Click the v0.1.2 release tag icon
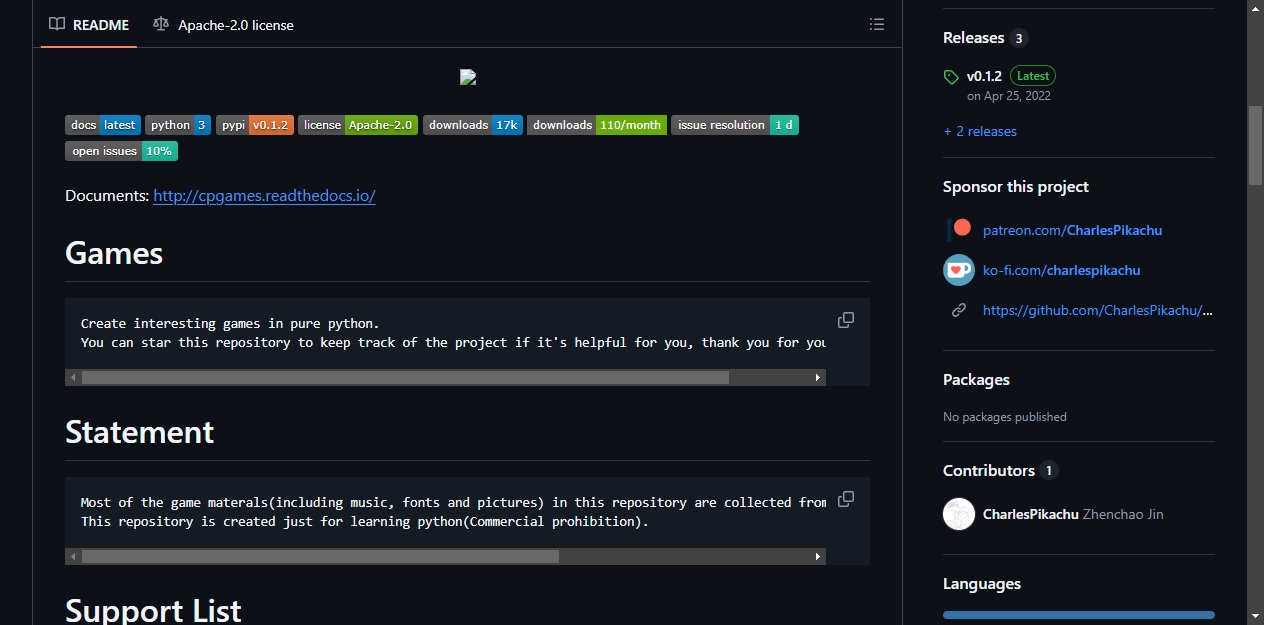The width and height of the screenshot is (1264, 625). pyautogui.click(x=951, y=77)
